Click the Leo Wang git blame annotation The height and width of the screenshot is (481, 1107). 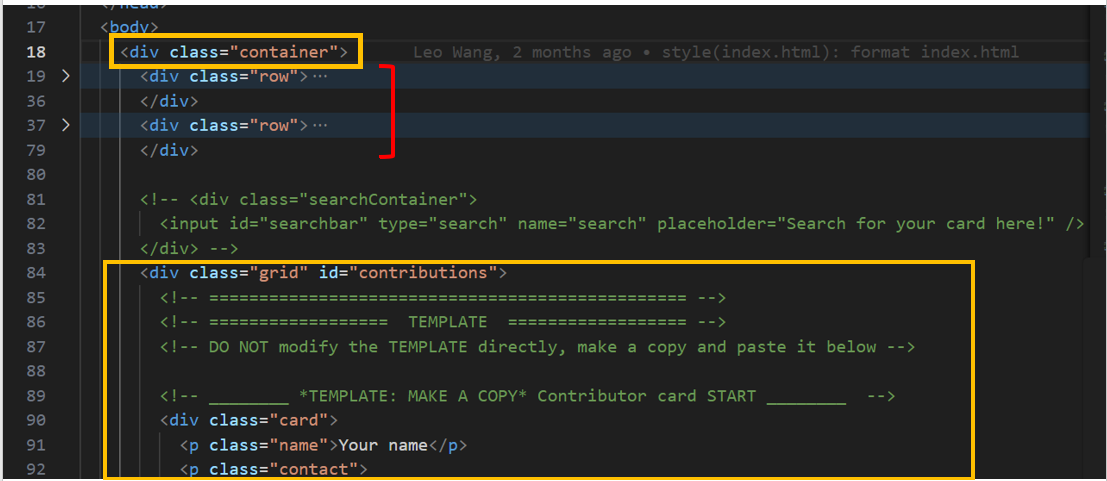pyautogui.click(x=716, y=52)
